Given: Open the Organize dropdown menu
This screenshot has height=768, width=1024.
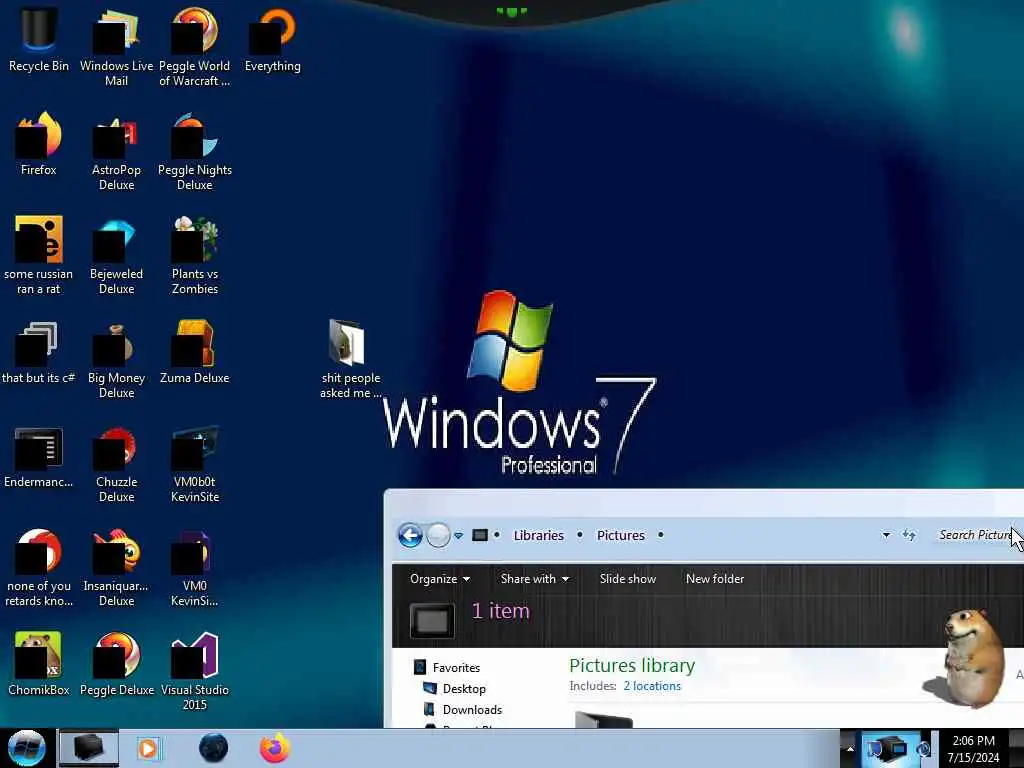Looking at the screenshot, I should (440, 579).
